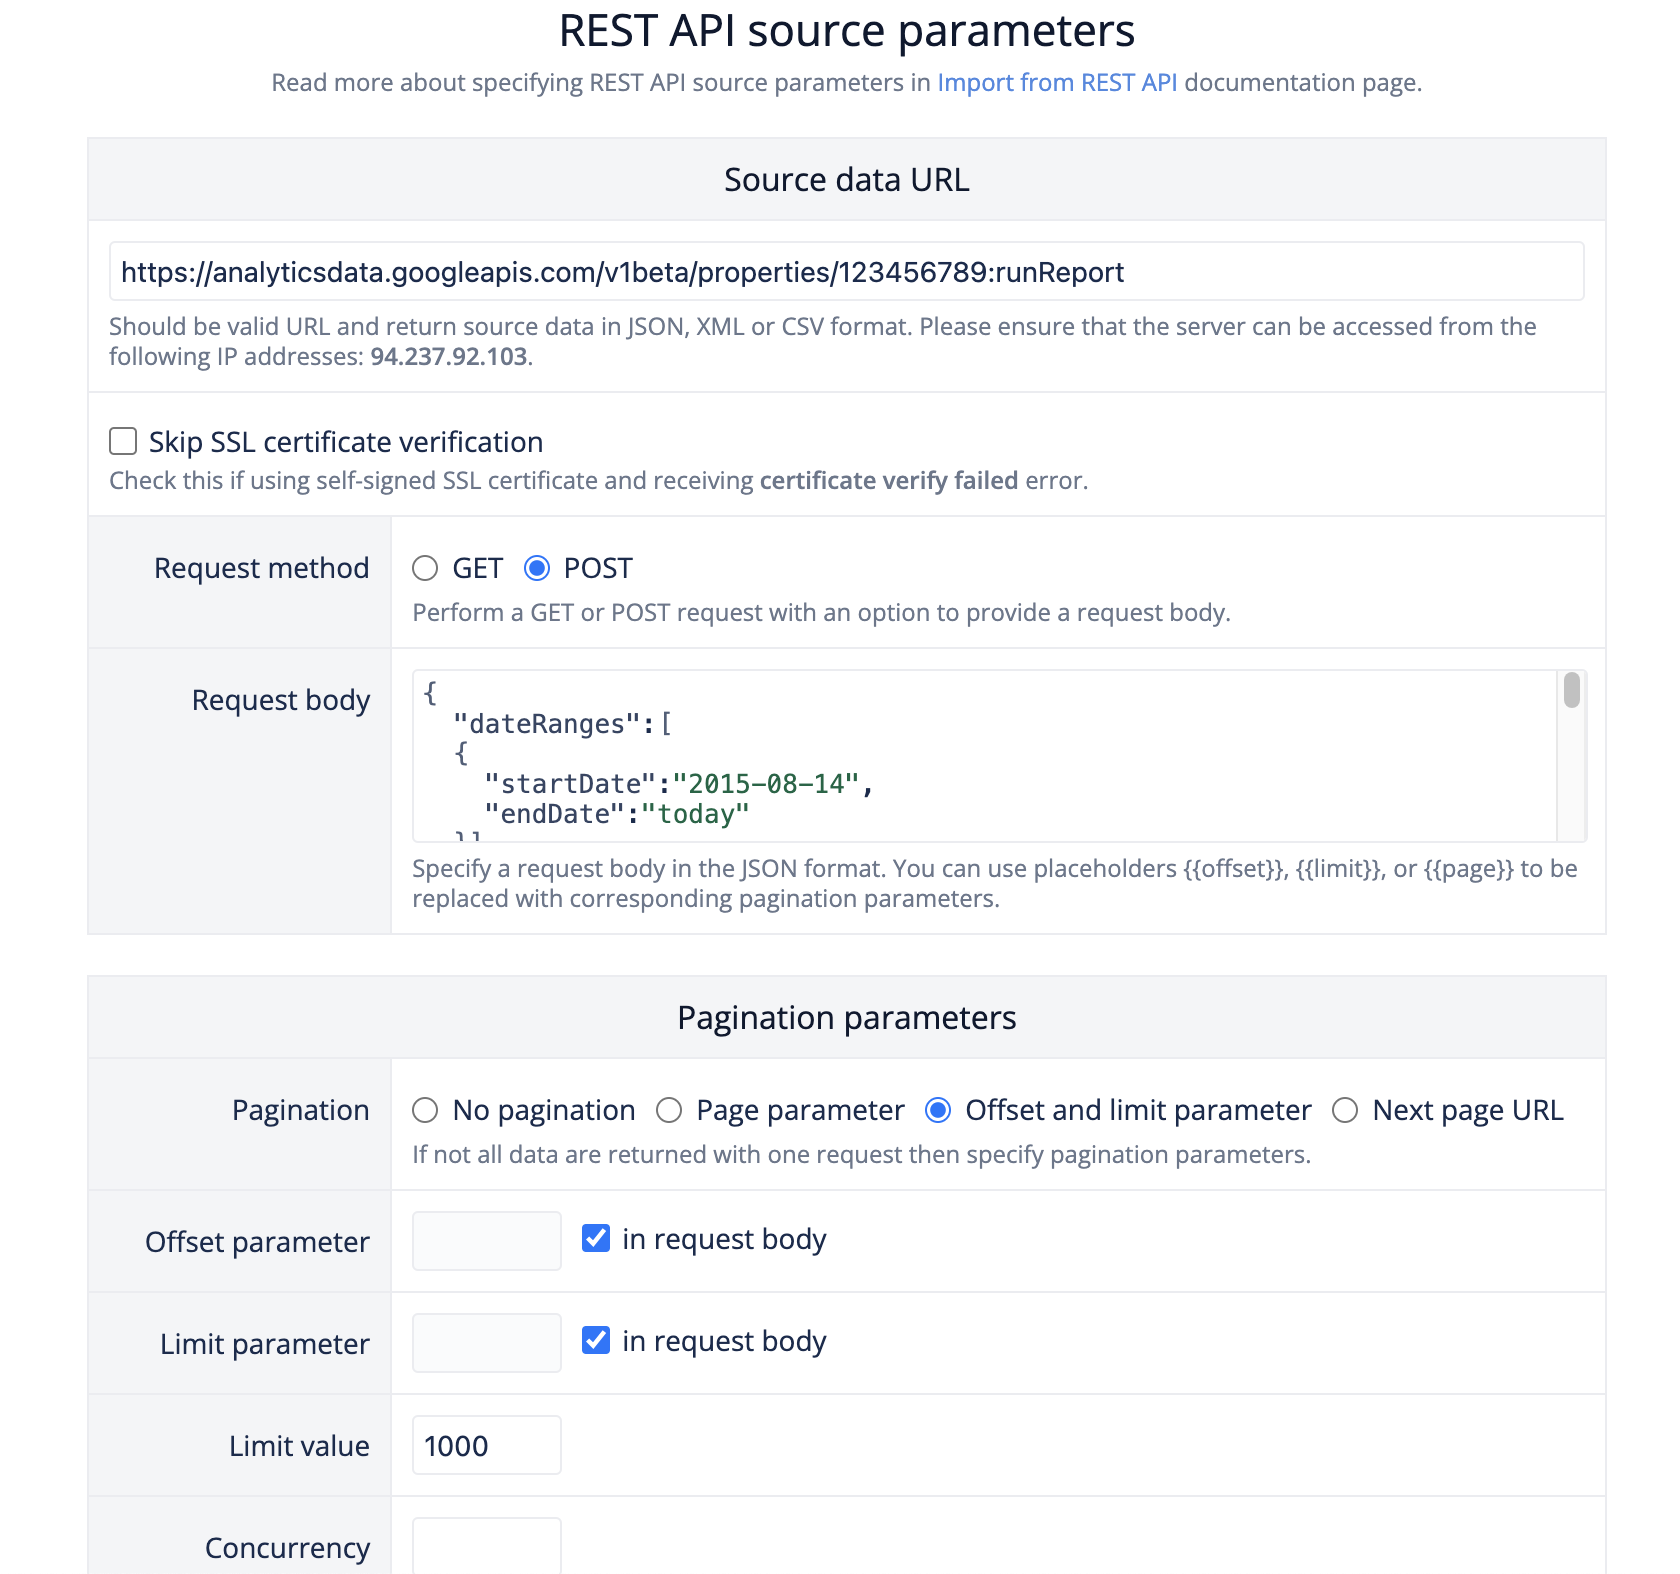This screenshot has height=1574, width=1680.
Task: Select No pagination option
Action: point(425,1110)
